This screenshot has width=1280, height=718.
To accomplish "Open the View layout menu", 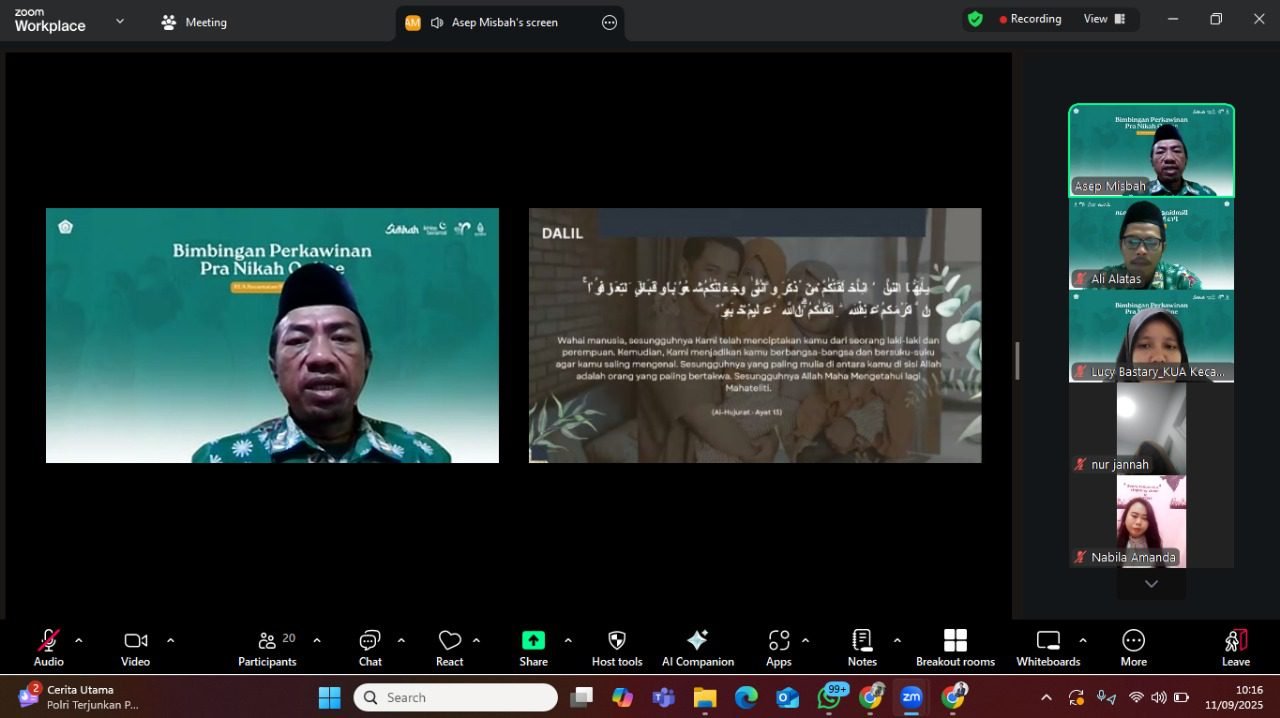I will point(1104,19).
